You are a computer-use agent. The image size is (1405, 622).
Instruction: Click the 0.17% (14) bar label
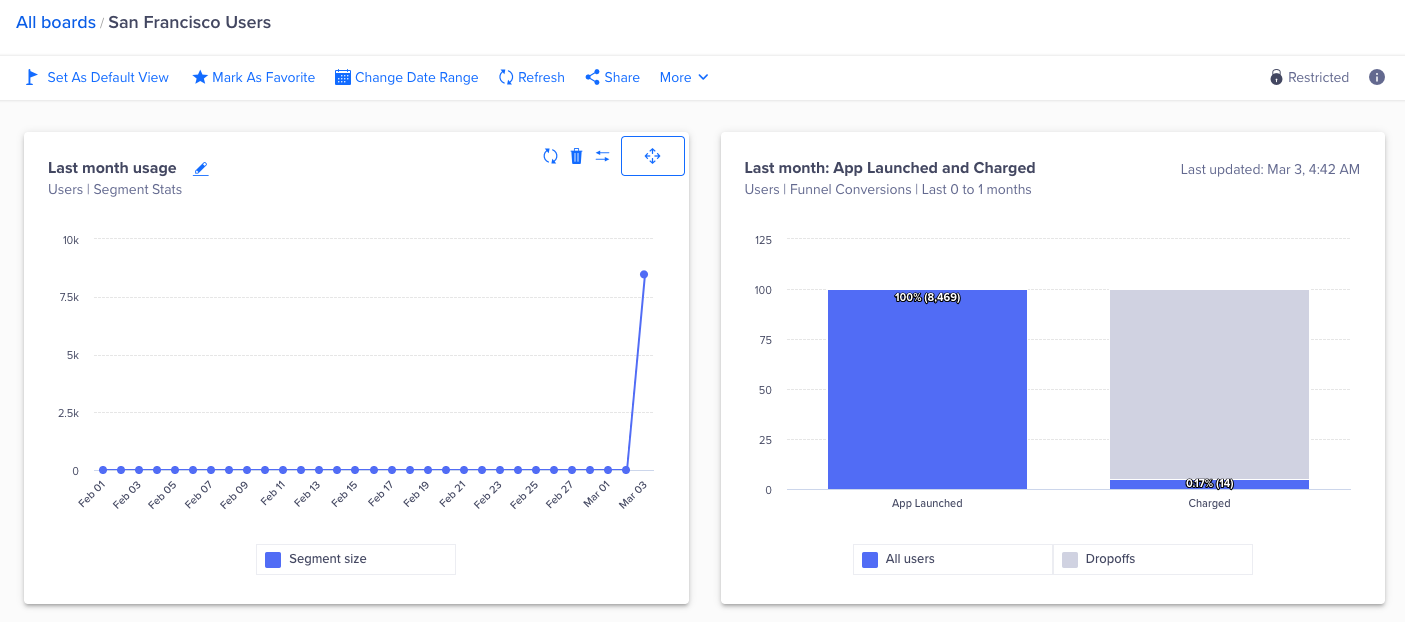pyautogui.click(x=1209, y=484)
